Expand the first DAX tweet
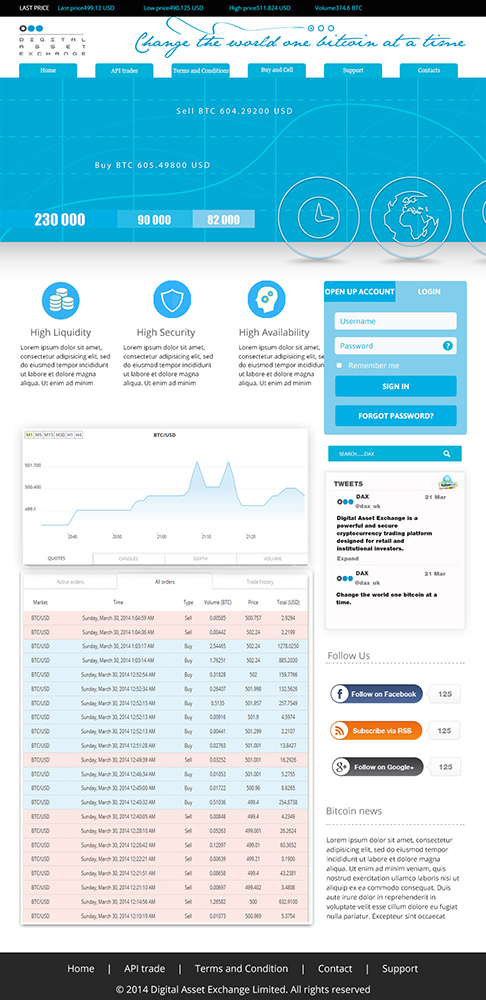 pyautogui.click(x=348, y=558)
